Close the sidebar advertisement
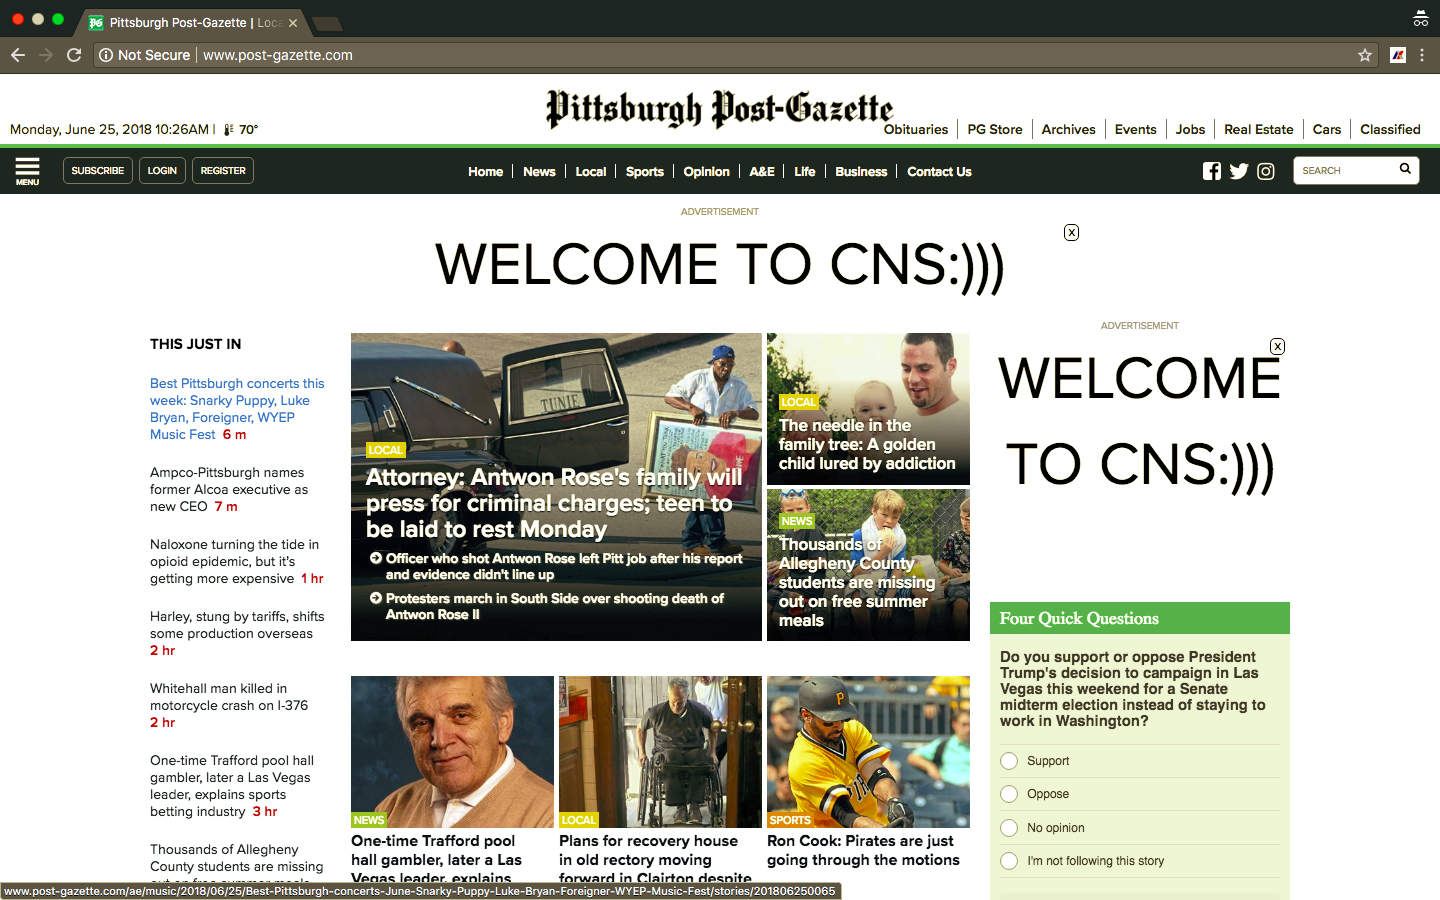The height and width of the screenshot is (900, 1440). point(1277,346)
